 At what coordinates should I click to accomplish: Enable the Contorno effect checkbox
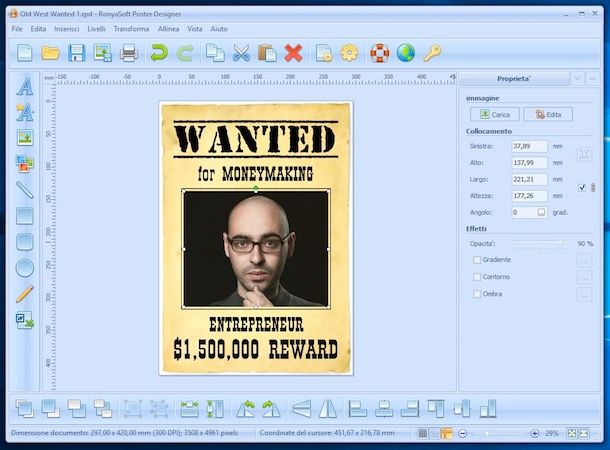click(477, 277)
